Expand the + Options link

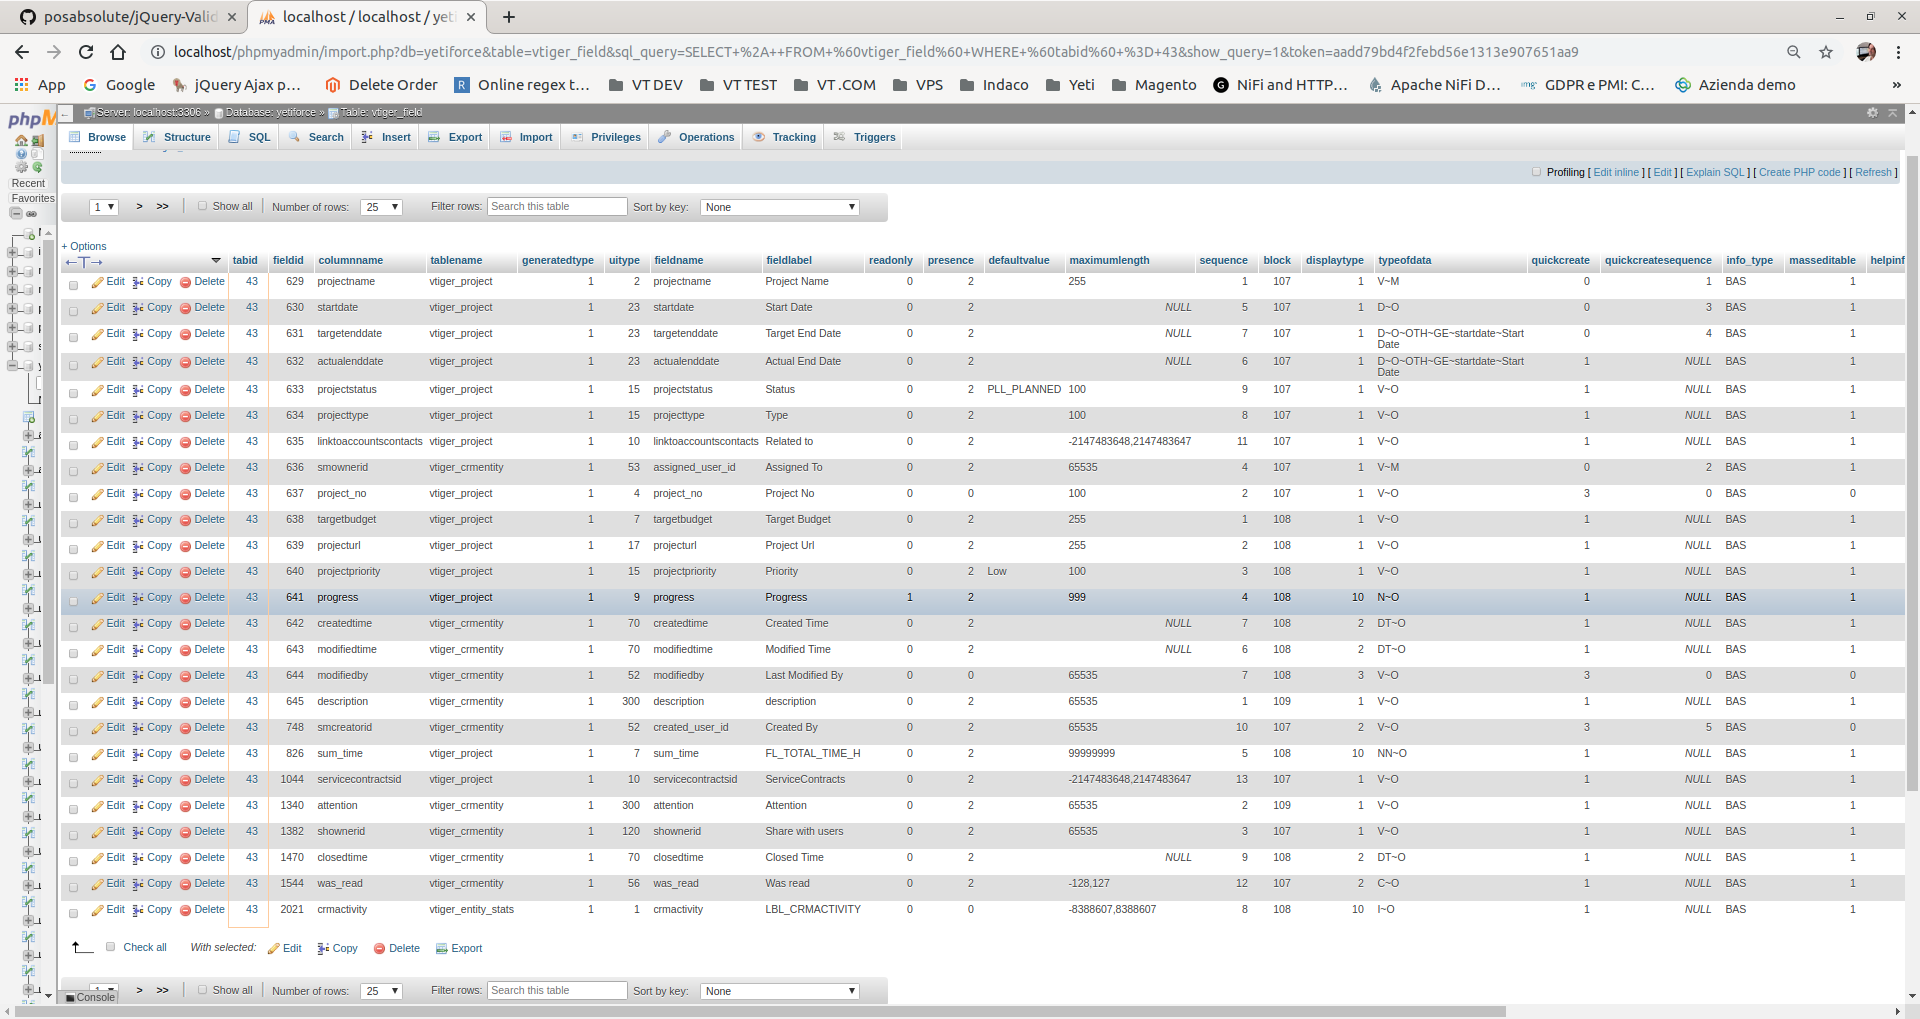84,246
